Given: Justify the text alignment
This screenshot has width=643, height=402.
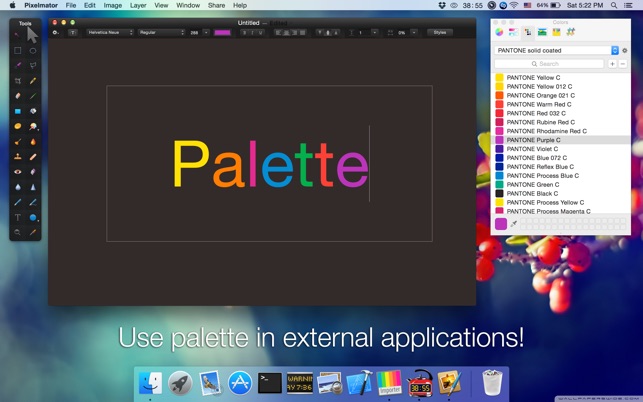Looking at the screenshot, I should [x=303, y=32].
